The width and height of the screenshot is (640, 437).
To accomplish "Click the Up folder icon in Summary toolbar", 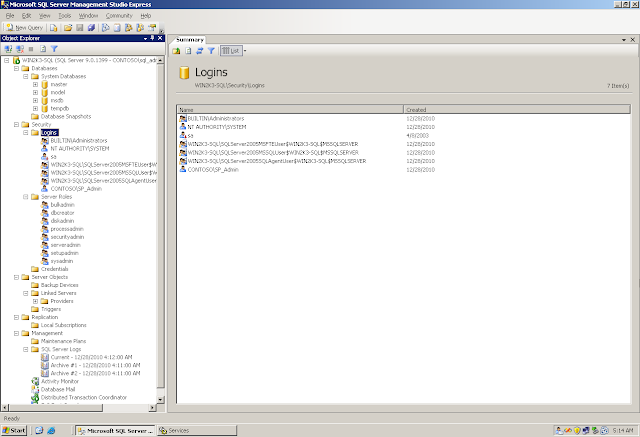I will point(176,51).
